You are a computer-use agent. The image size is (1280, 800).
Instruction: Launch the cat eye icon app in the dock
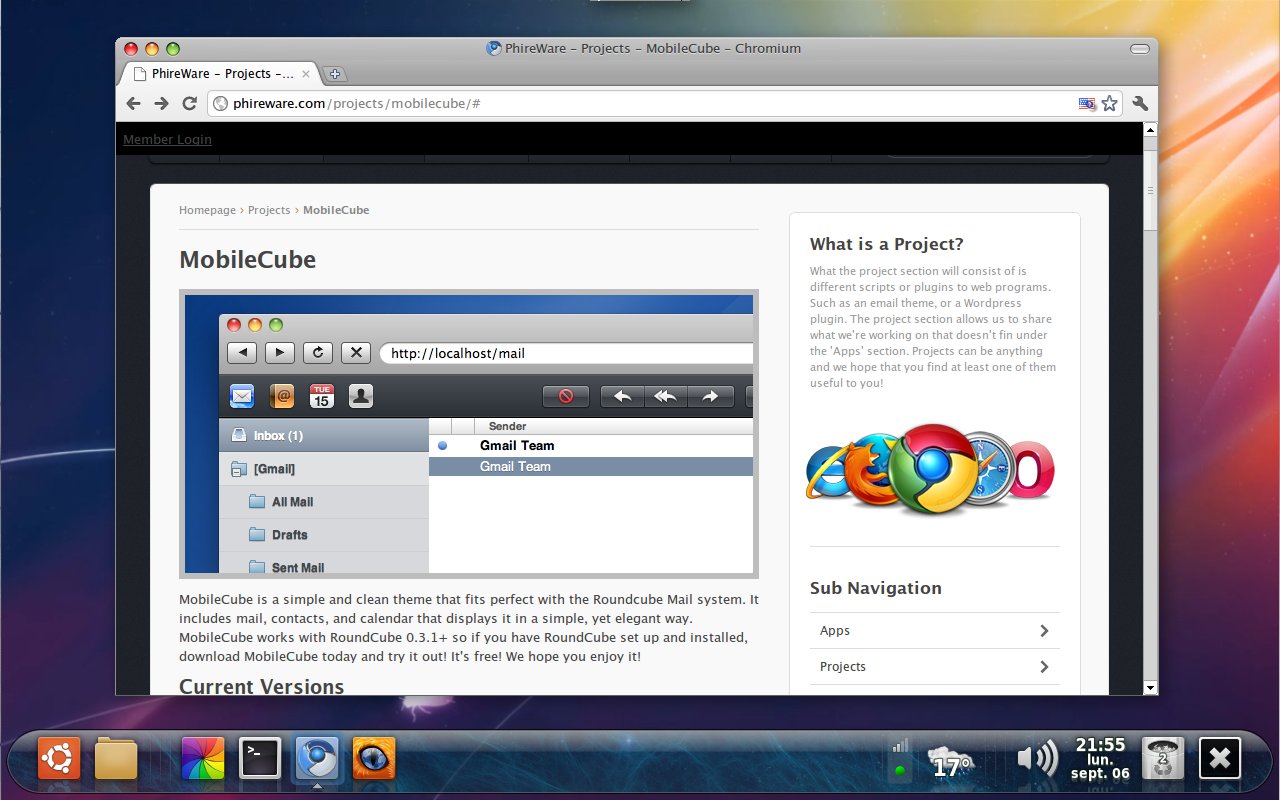coord(374,759)
